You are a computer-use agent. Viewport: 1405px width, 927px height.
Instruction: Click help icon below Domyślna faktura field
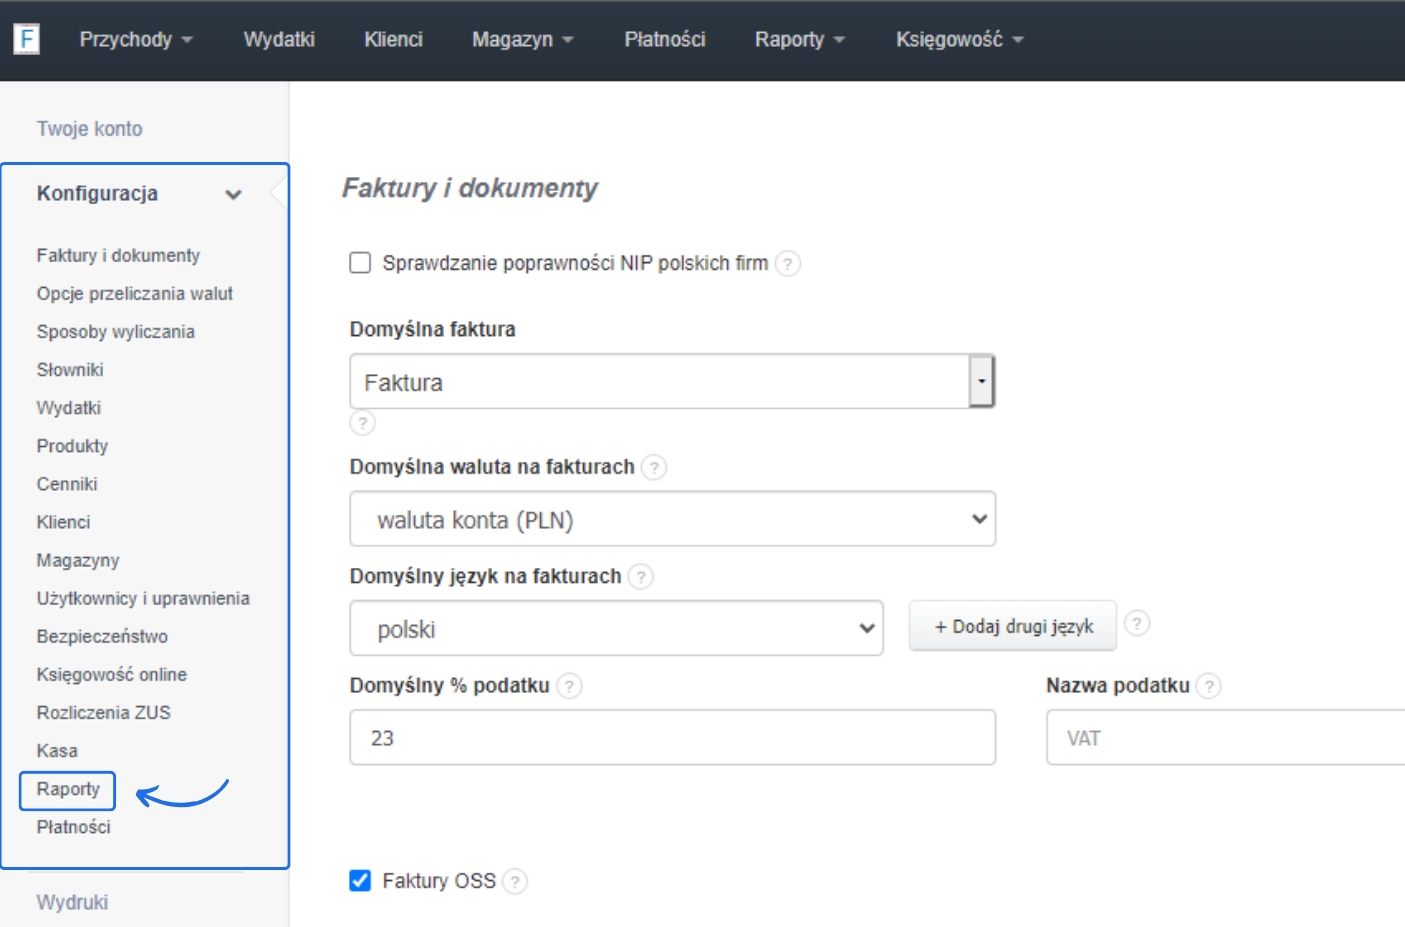coord(362,423)
